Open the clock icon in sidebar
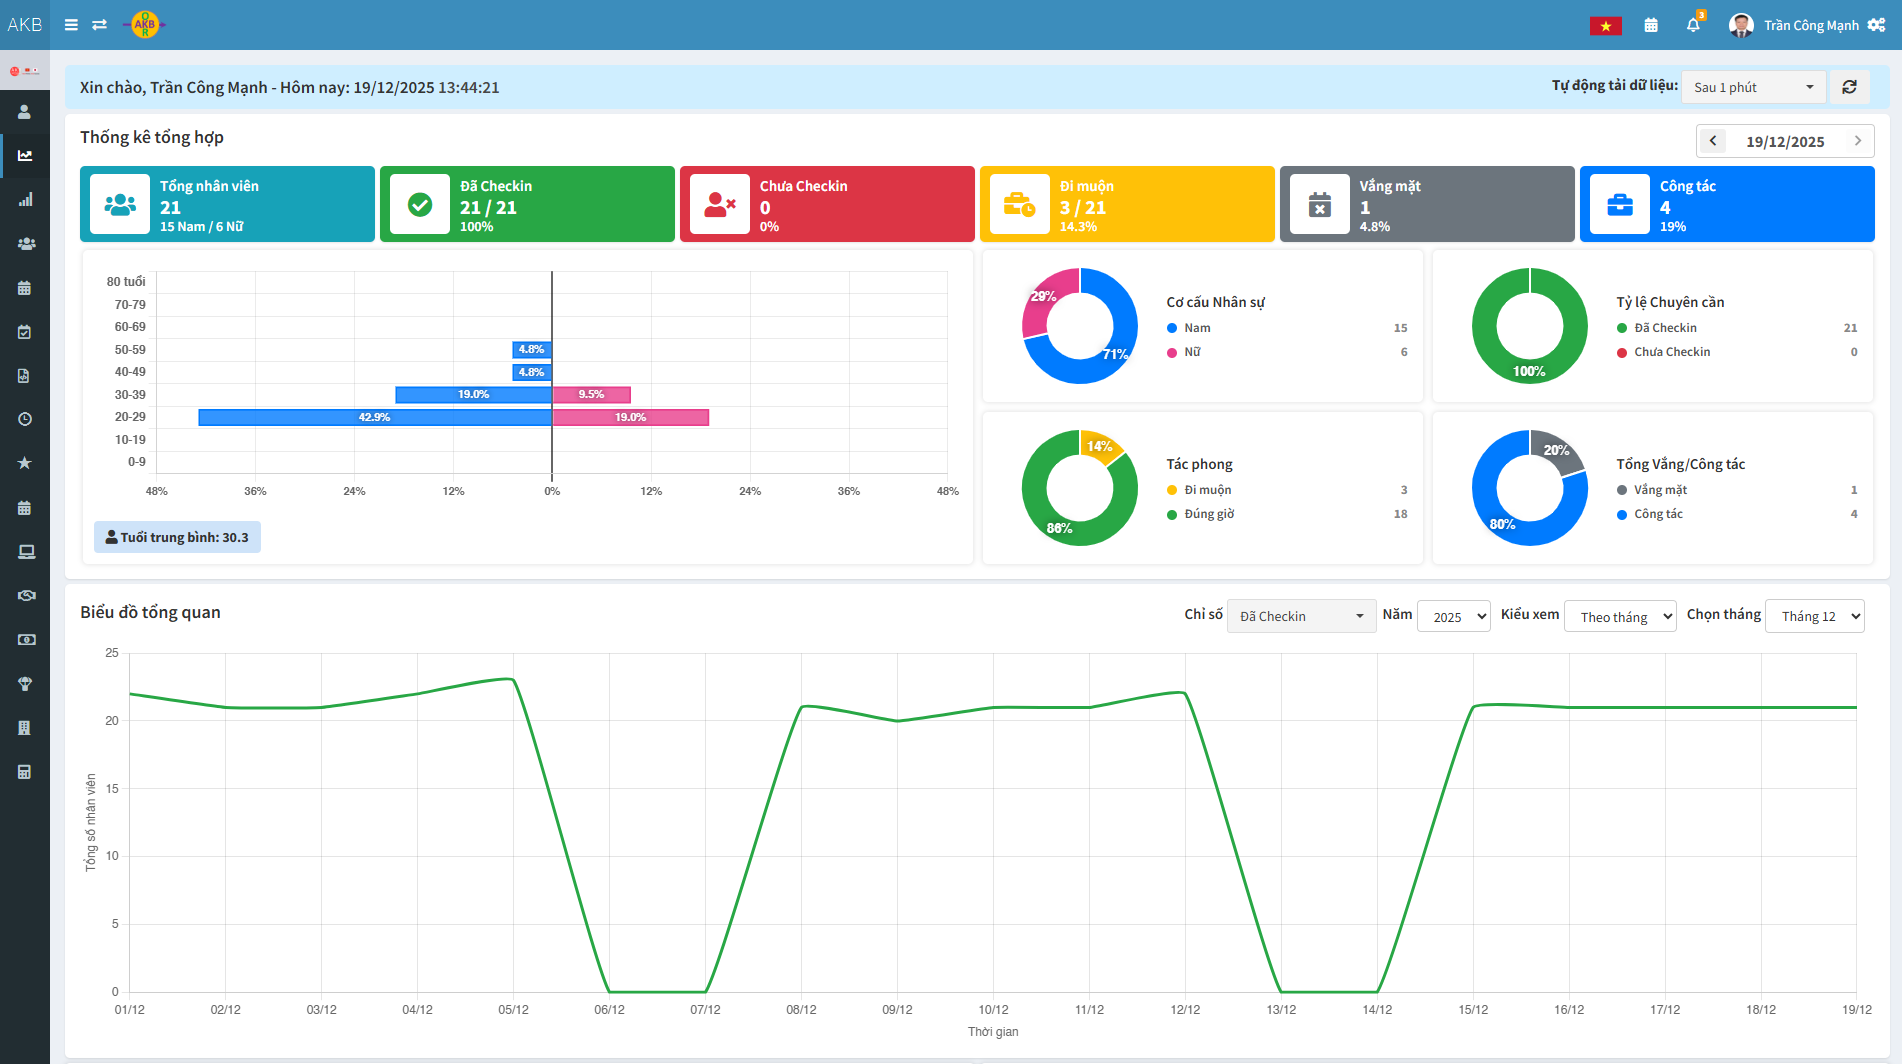 [25, 419]
